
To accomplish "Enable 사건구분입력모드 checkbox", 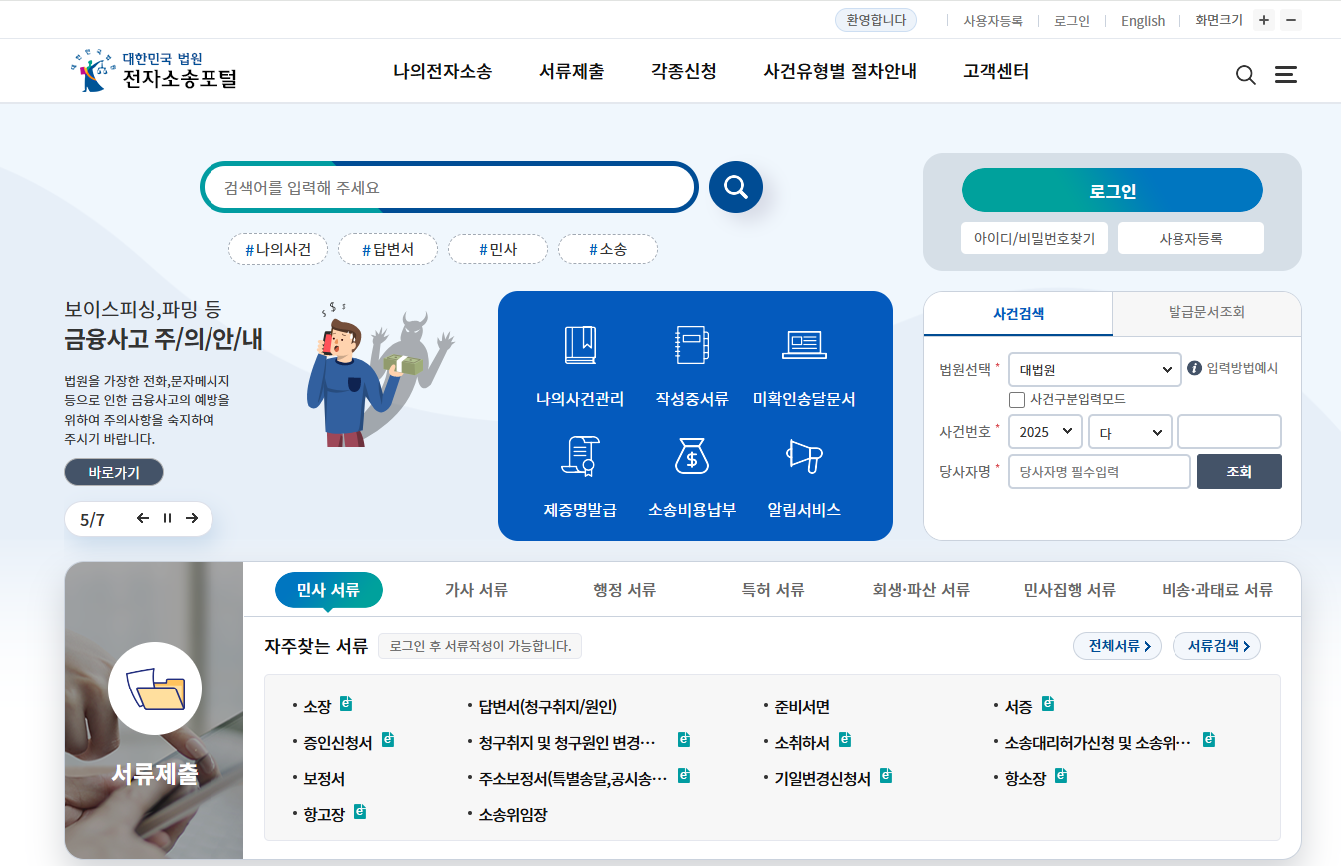I will coord(1016,399).
